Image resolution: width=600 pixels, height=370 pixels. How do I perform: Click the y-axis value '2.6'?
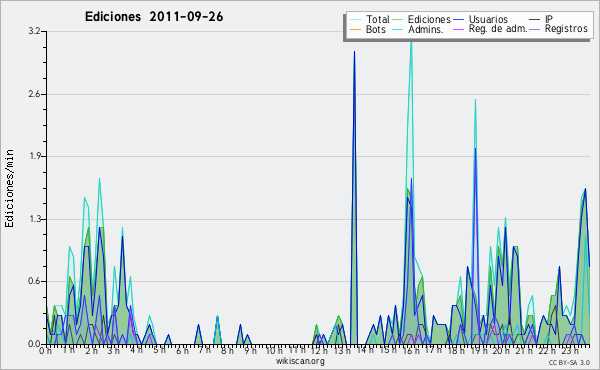(x=34, y=94)
